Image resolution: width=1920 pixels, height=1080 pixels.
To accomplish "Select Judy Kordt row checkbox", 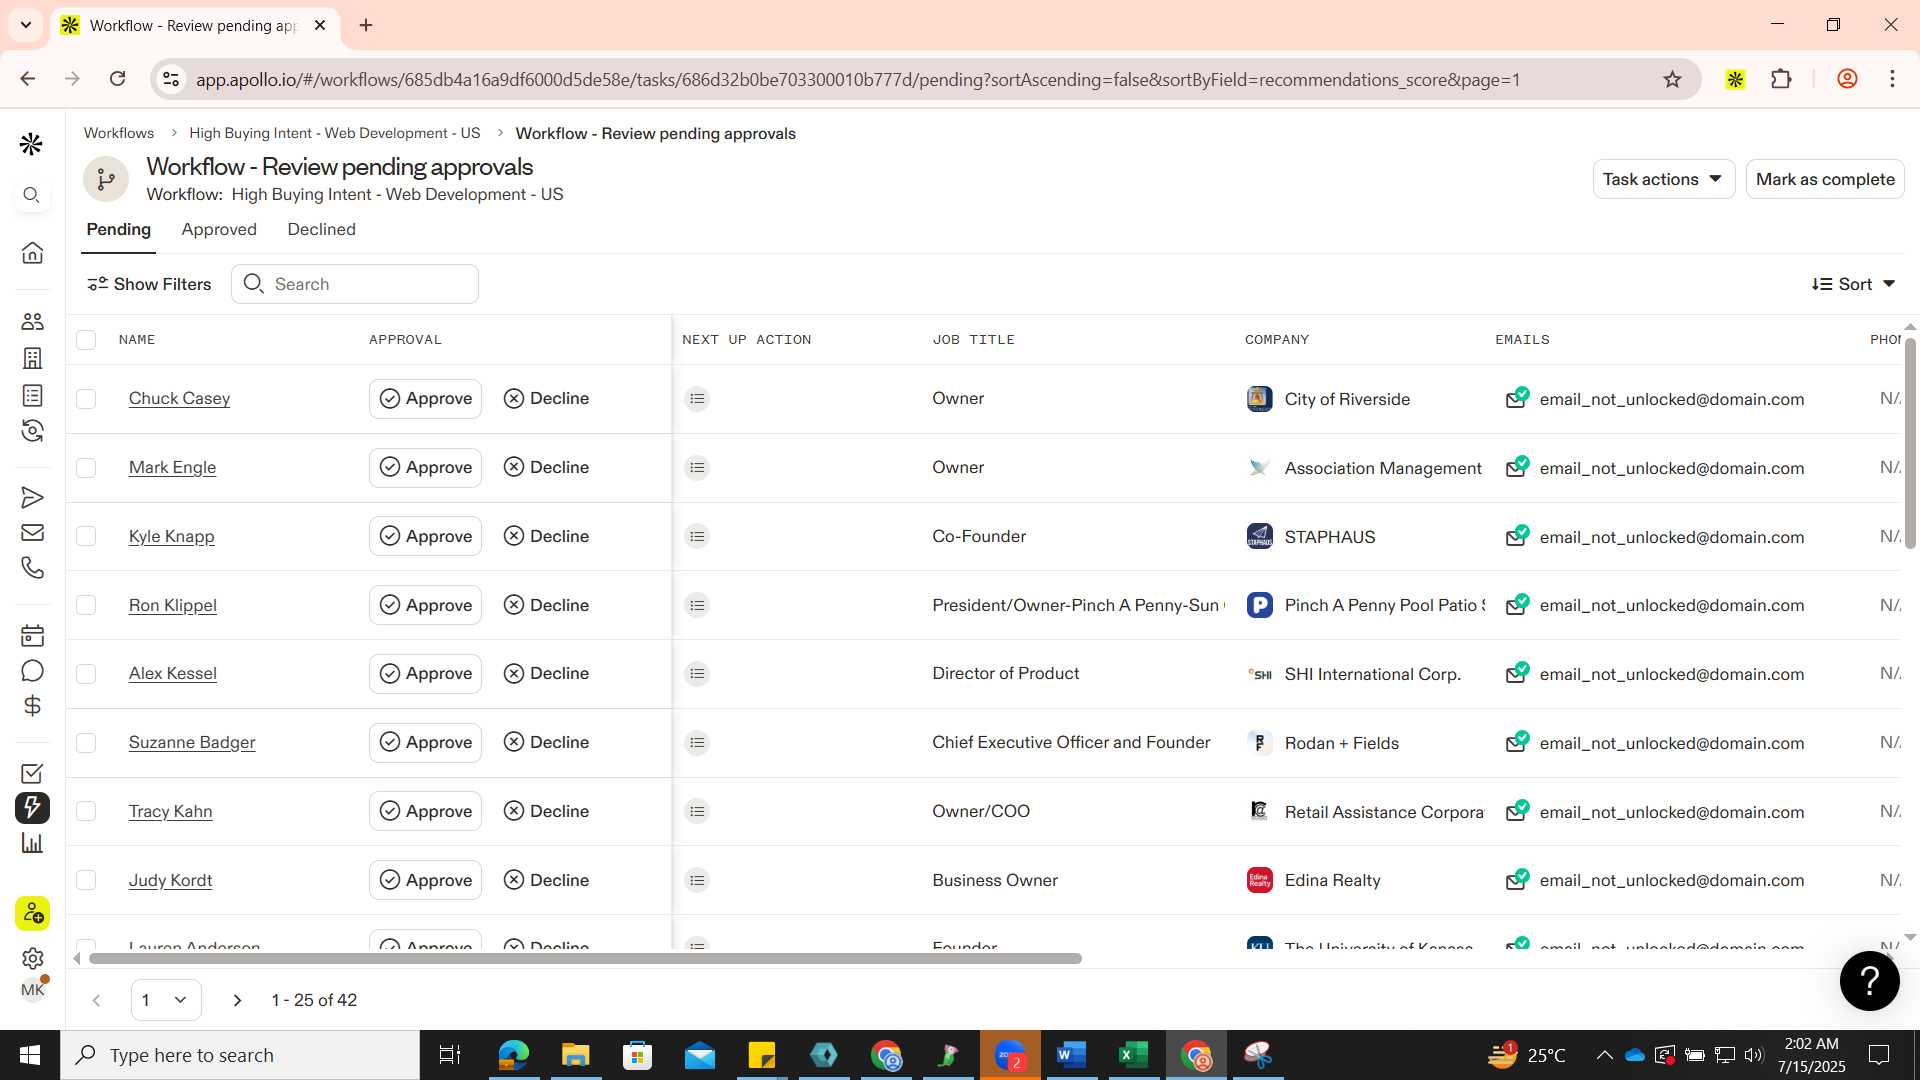I will 86,880.
